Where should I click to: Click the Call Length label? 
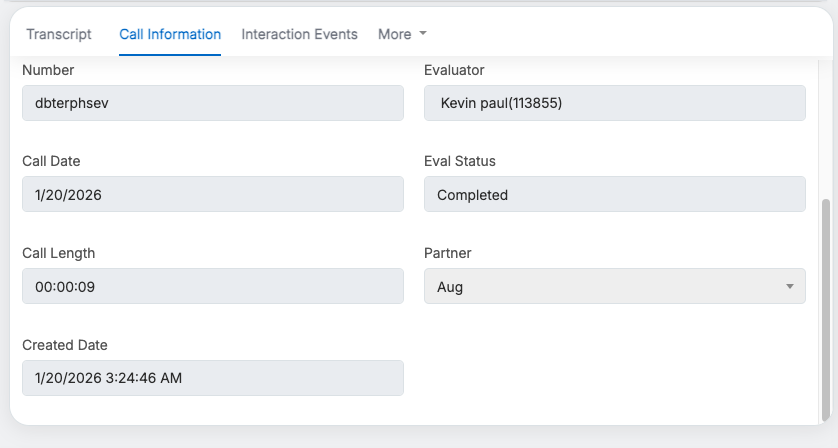click(58, 253)
